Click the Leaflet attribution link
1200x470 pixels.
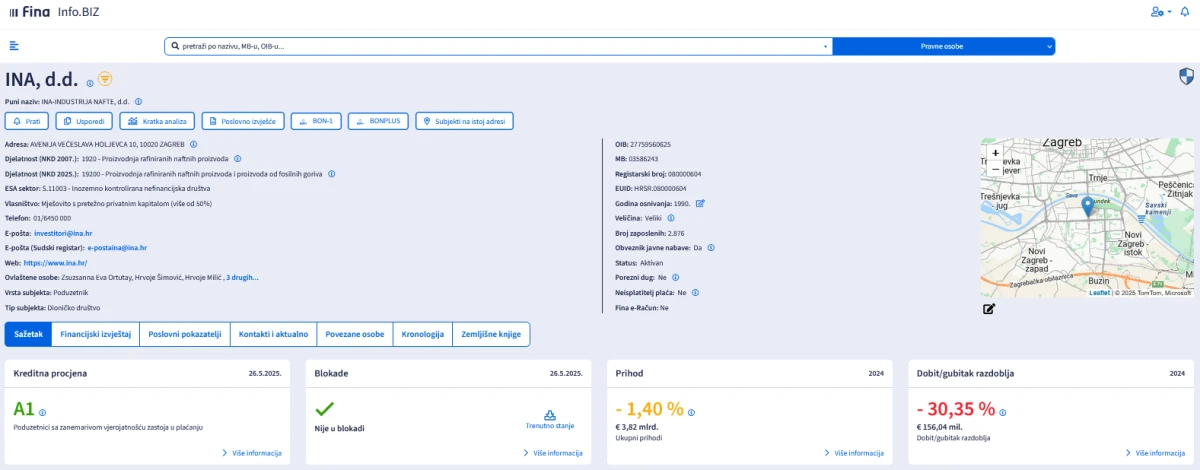pyautogui.click(x=1099, y=293)
